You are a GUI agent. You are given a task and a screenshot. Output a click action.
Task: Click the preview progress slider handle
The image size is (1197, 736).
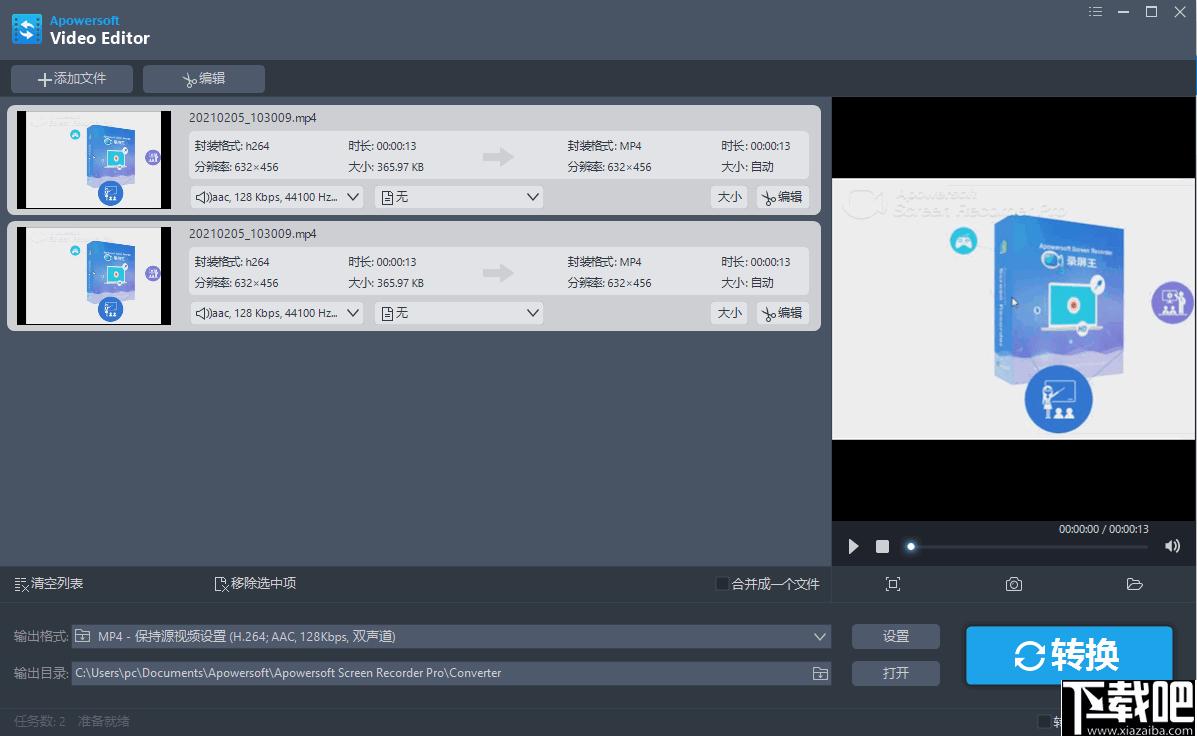(x=911, y=547)
